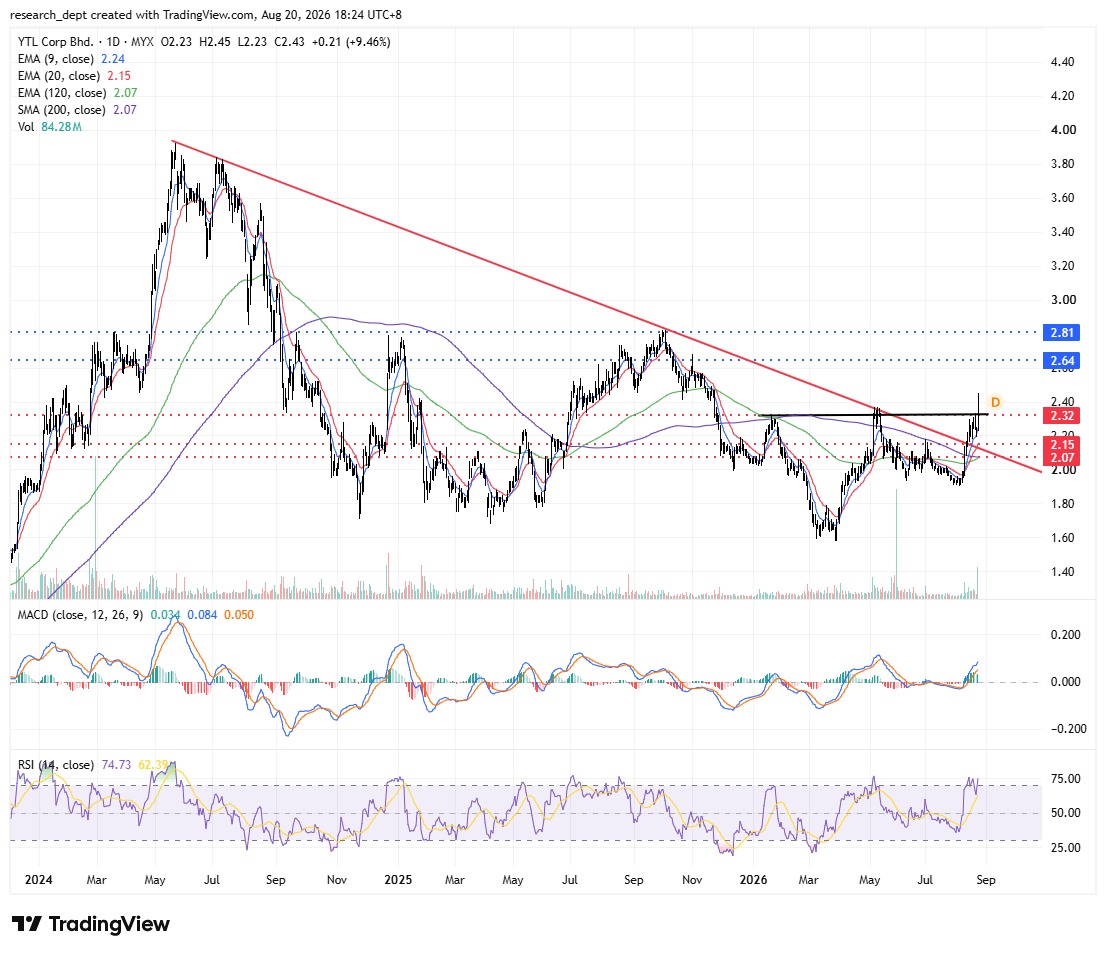
Task: Click the blue 2.64 price label
Action: pos(1062,360)
